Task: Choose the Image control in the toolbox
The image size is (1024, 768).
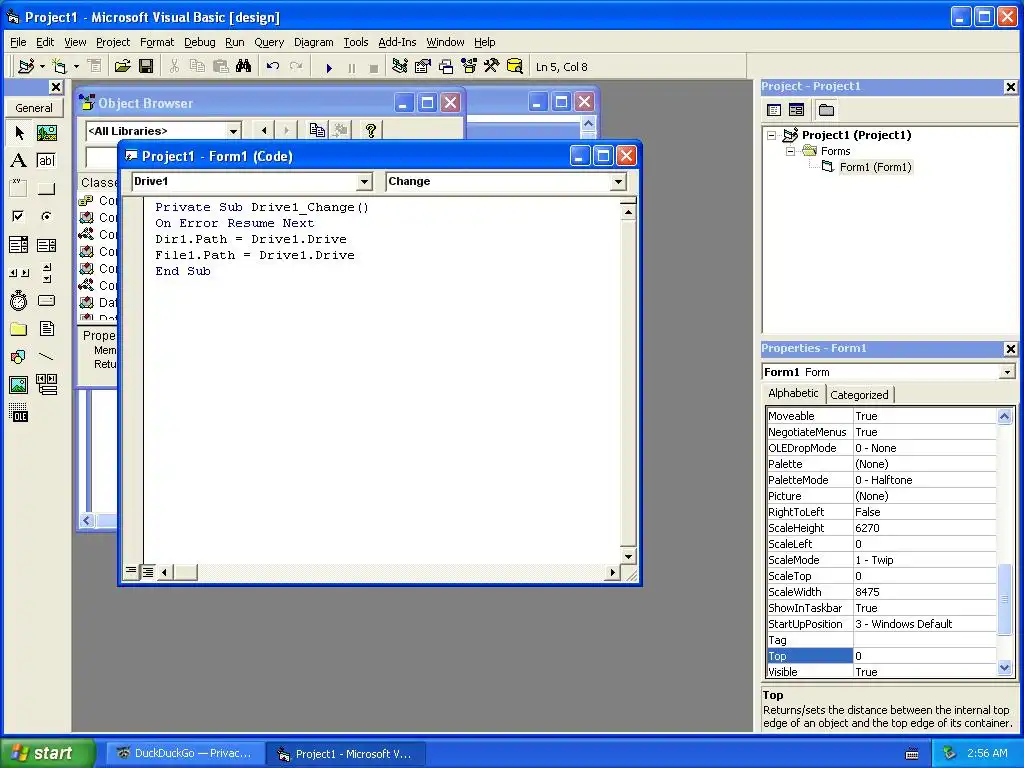Action: click(19, 385)
